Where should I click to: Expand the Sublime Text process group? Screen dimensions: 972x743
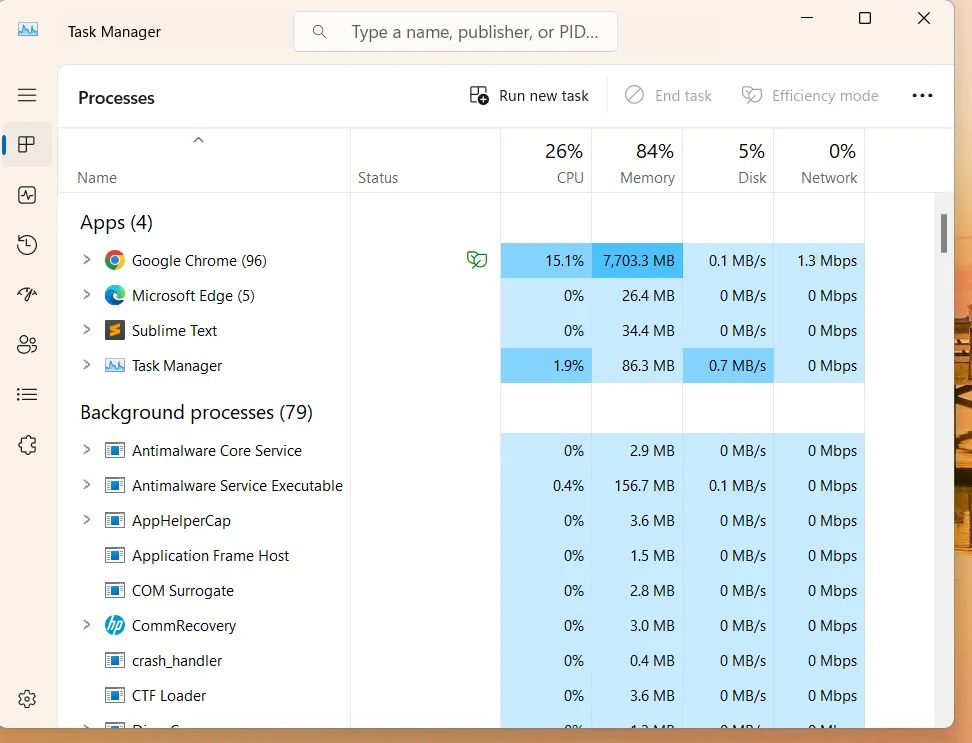(x=87, y=330)
